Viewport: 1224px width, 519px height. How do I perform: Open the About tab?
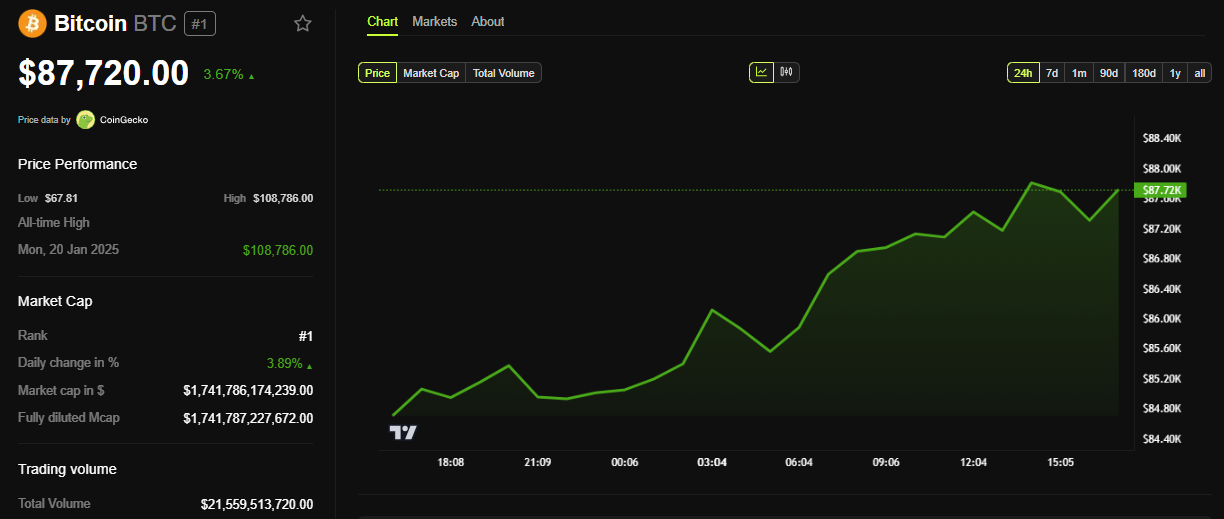point(488,21)
